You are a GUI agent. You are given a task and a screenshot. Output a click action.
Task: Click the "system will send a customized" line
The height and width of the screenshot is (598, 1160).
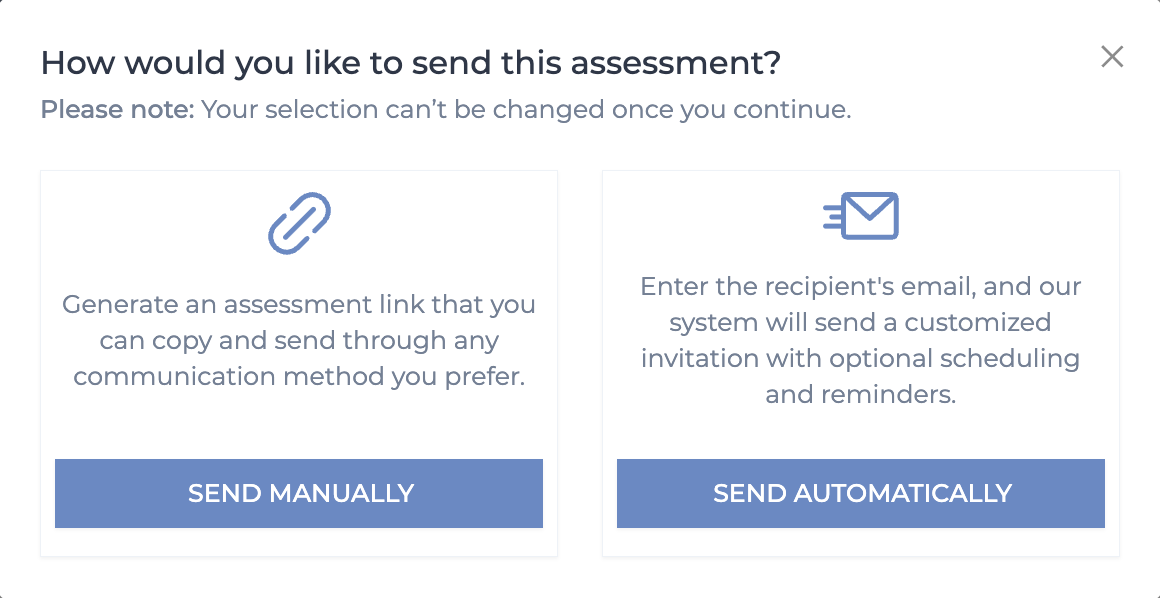(x=861, y=323)
